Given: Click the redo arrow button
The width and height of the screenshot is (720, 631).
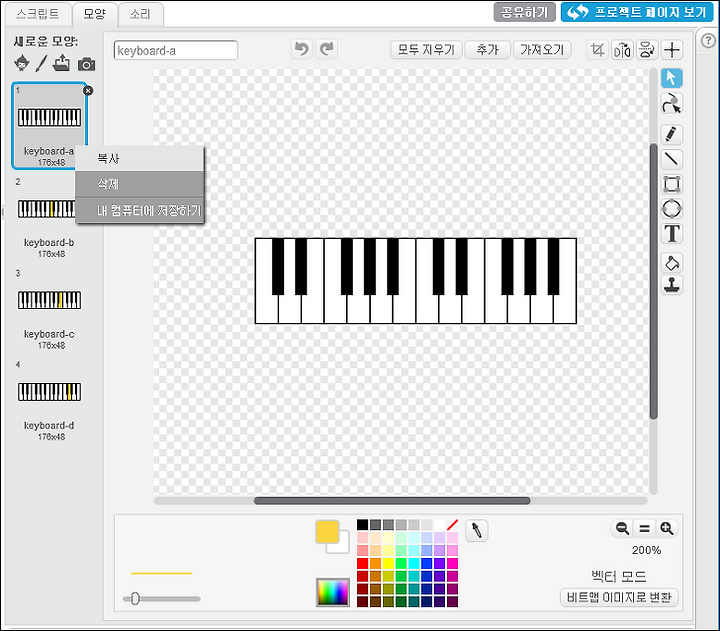Looking at the screenshot, I should point(327,49).
